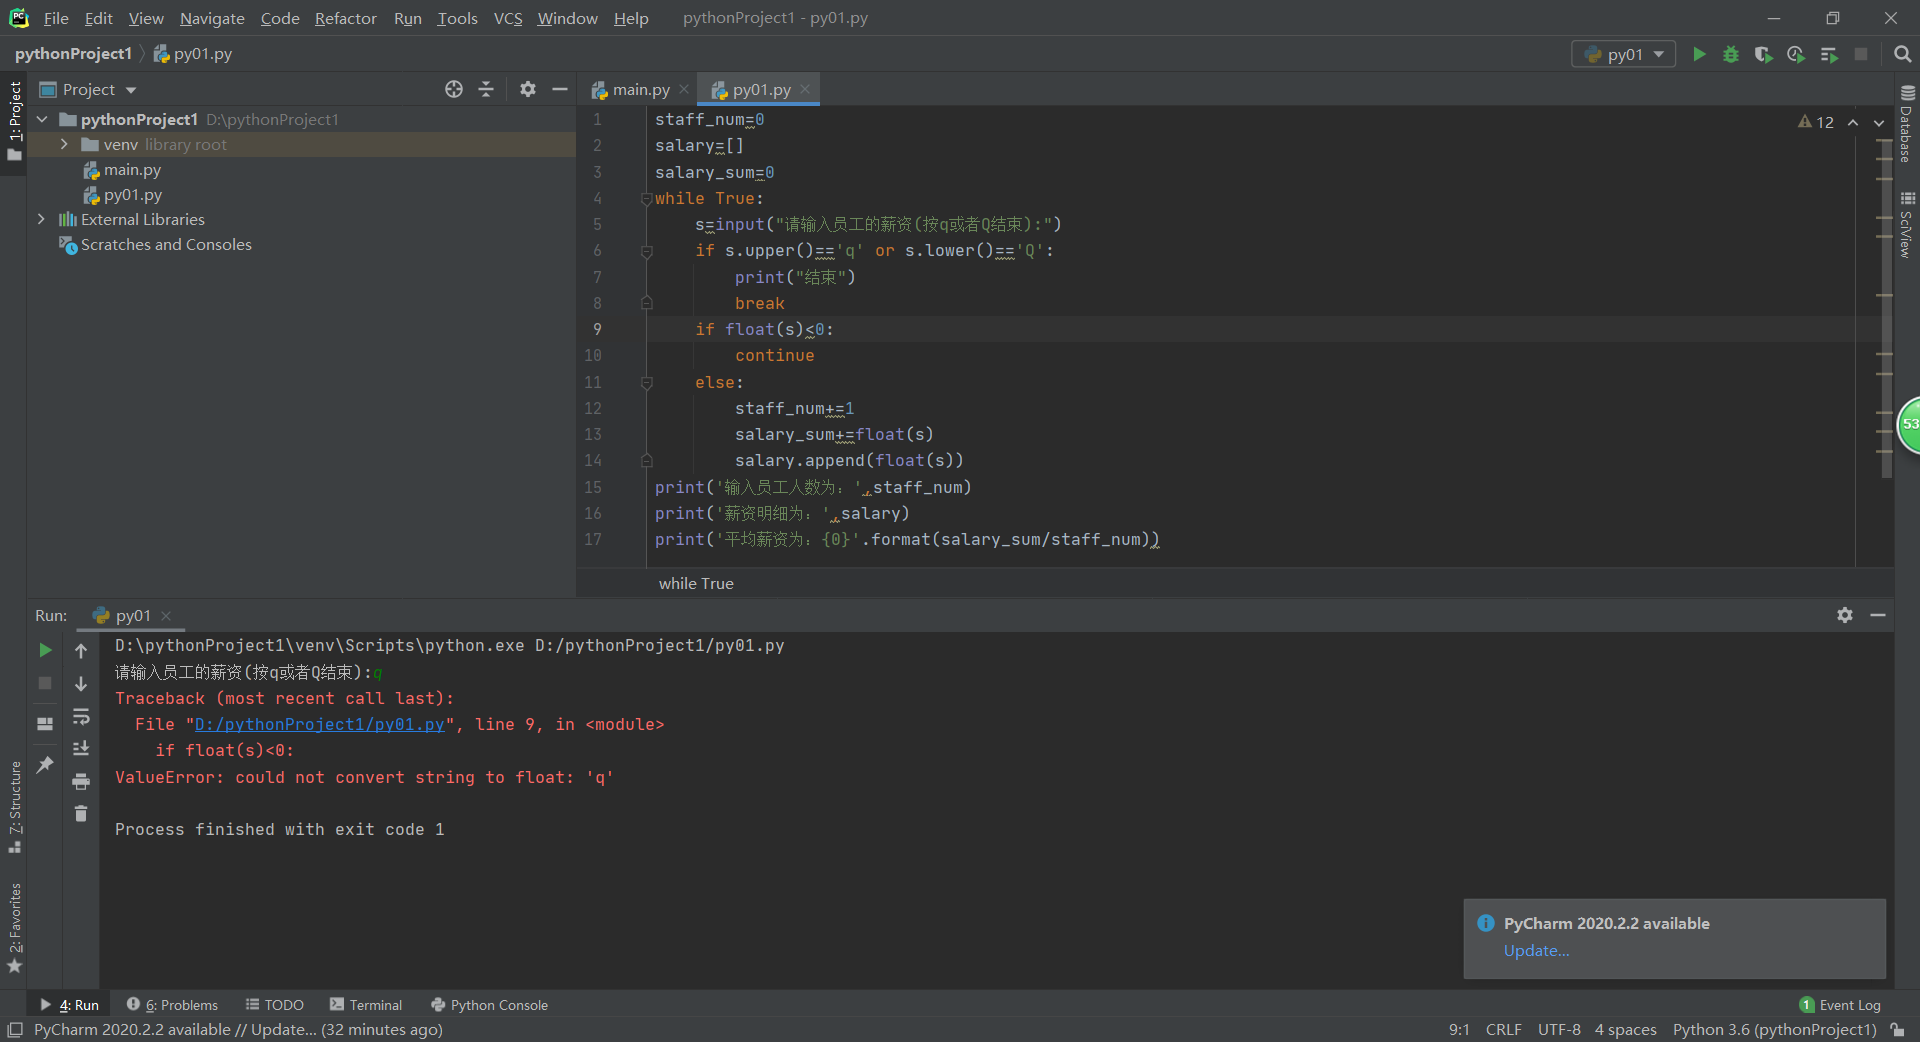
Task: Open the VCS menu
Action: [508, 18]
